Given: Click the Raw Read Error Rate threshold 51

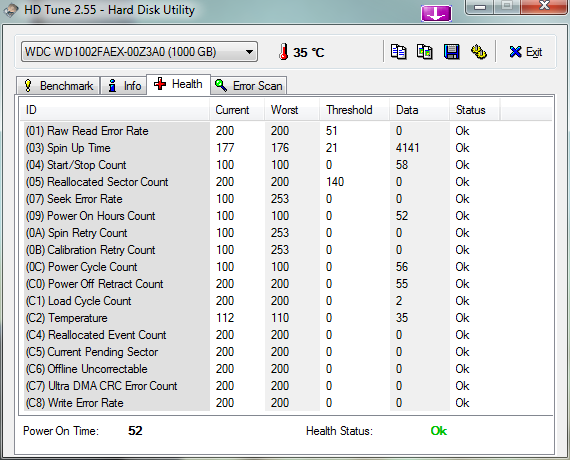Looking at the screenshot, I should click(x=332, y=131).
